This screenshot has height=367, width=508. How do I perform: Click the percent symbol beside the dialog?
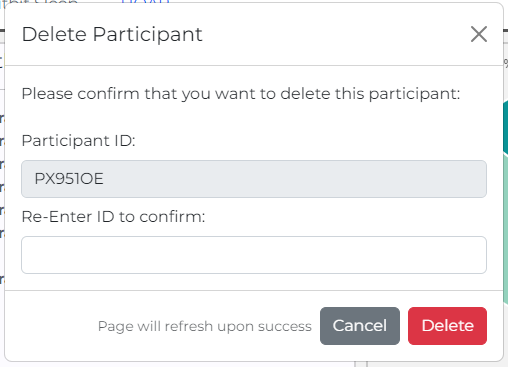click(x=506, y=63)
